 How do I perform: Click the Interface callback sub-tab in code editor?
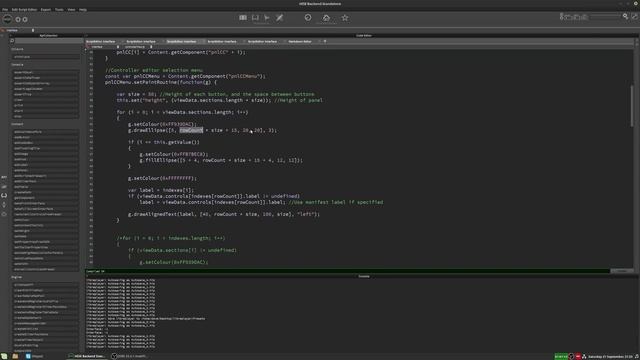[97, 47]
